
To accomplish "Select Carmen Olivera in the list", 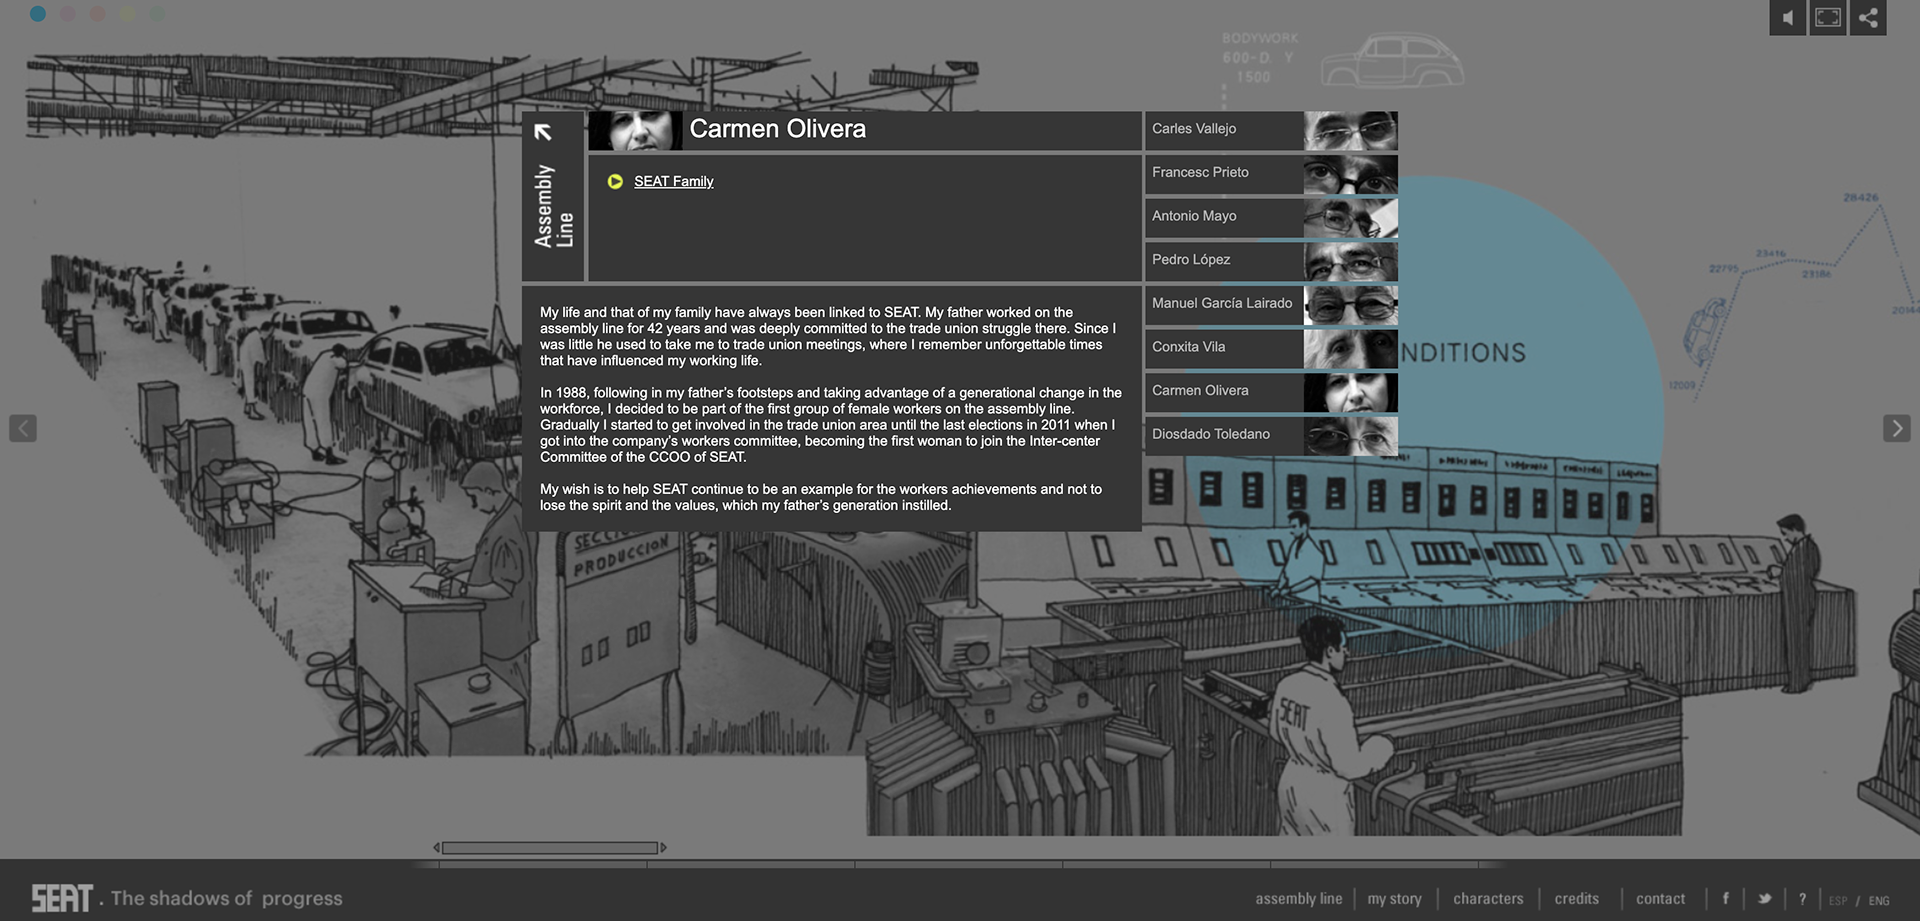I will [x=1271, y=392].
